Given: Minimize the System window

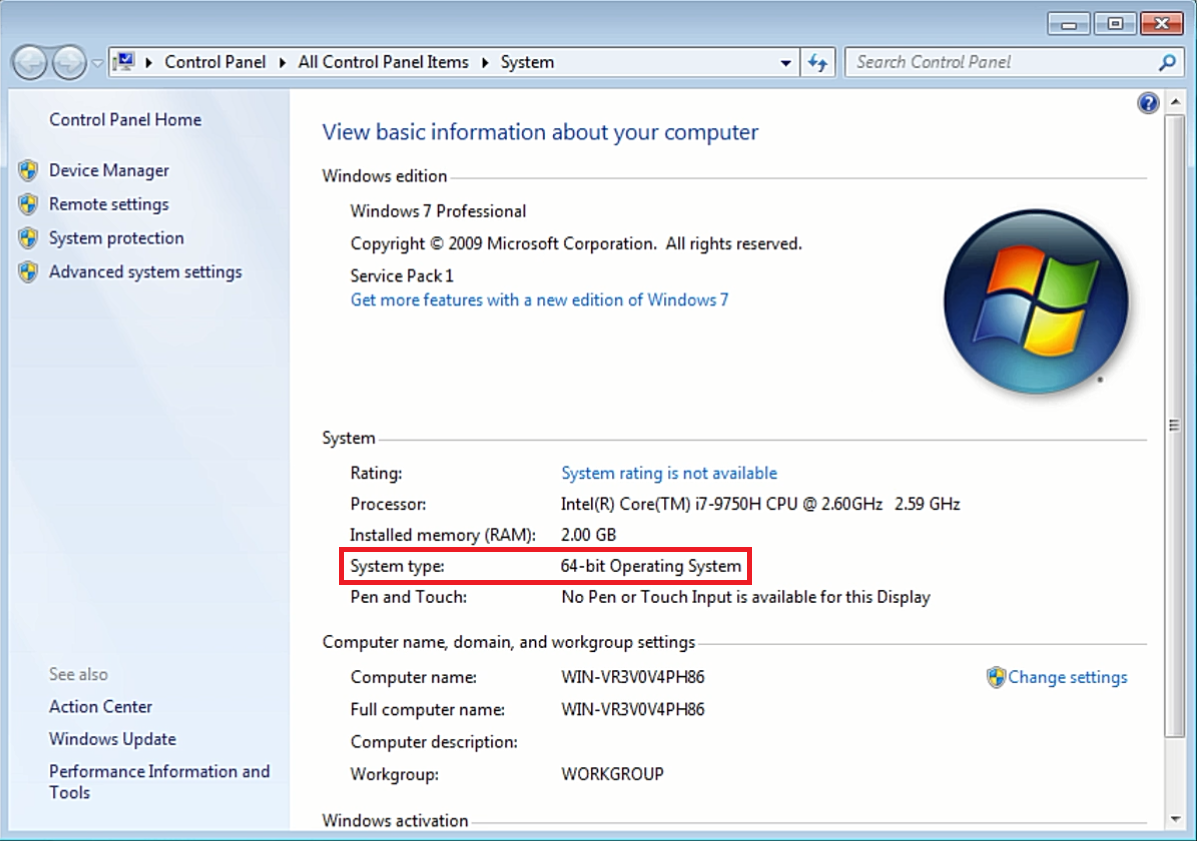Looking at the screenshot, I should 1069,24.
